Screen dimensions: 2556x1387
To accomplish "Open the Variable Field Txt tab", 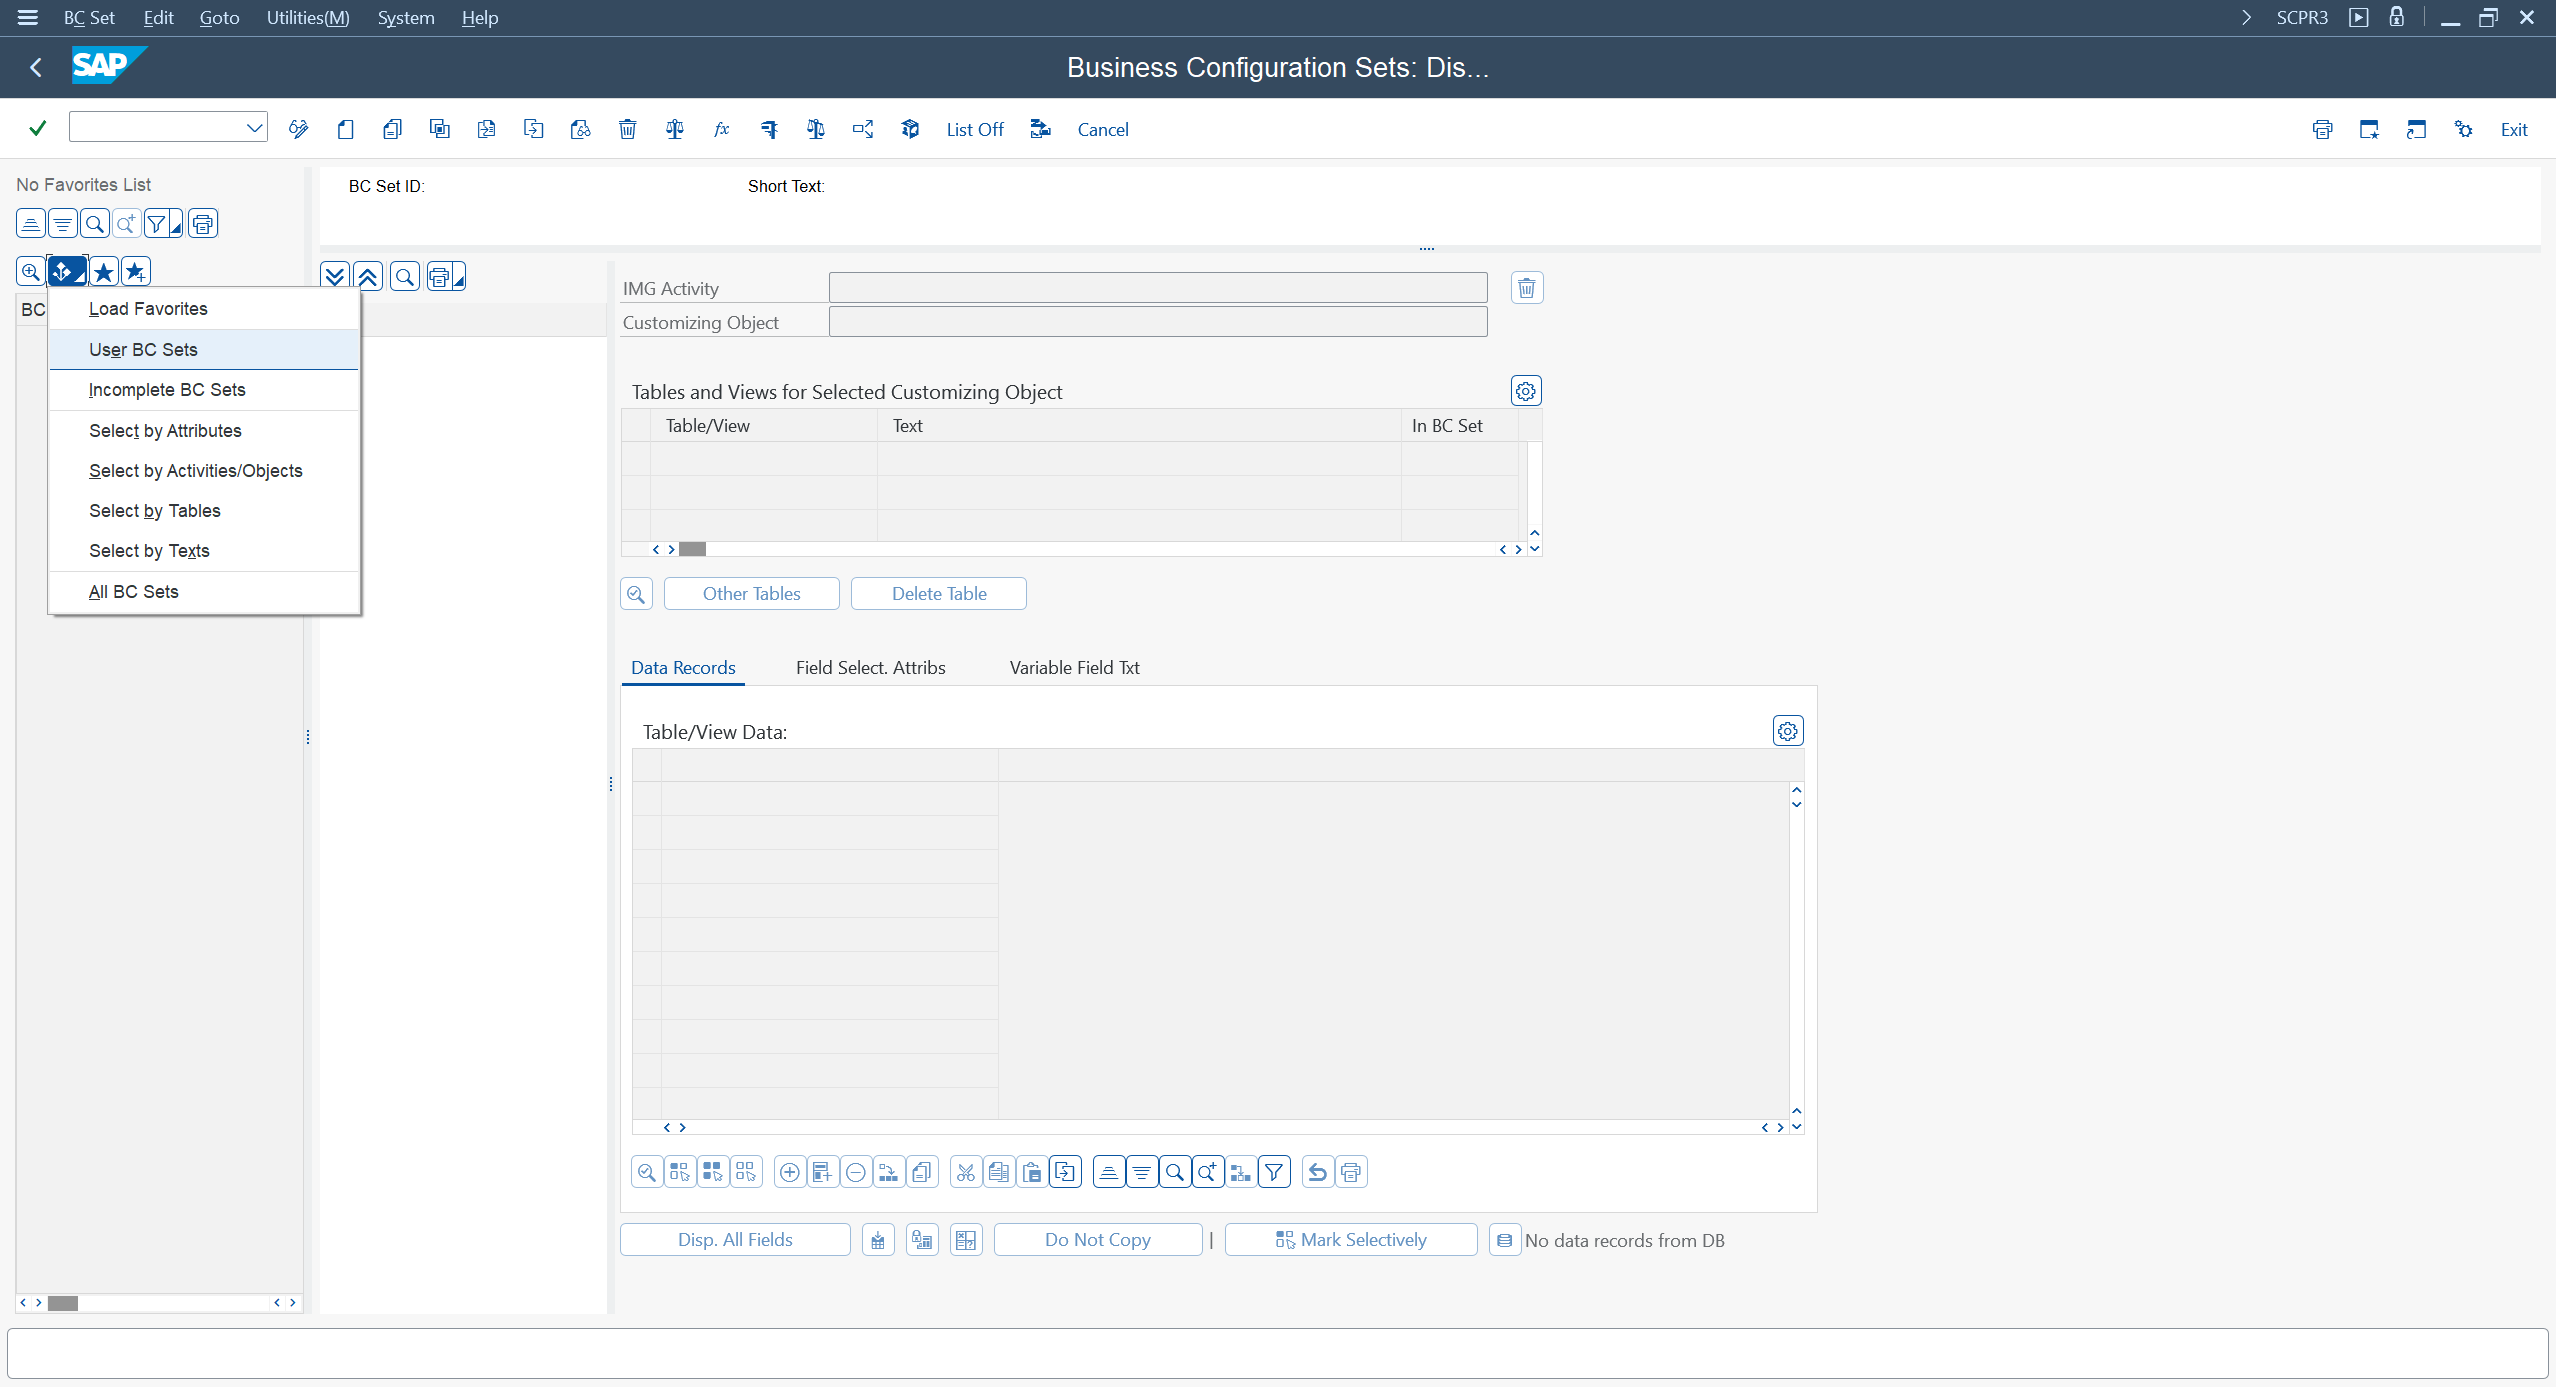I will pyautogui.click(x=1074, y=668).
